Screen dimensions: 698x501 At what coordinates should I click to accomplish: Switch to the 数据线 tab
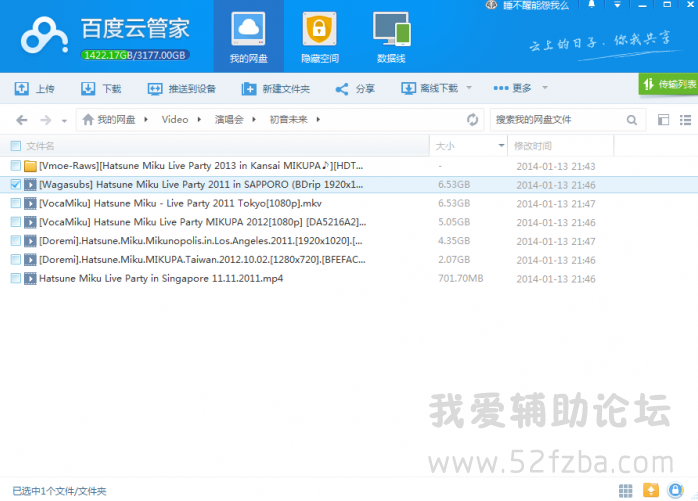(x=391, y=37)
